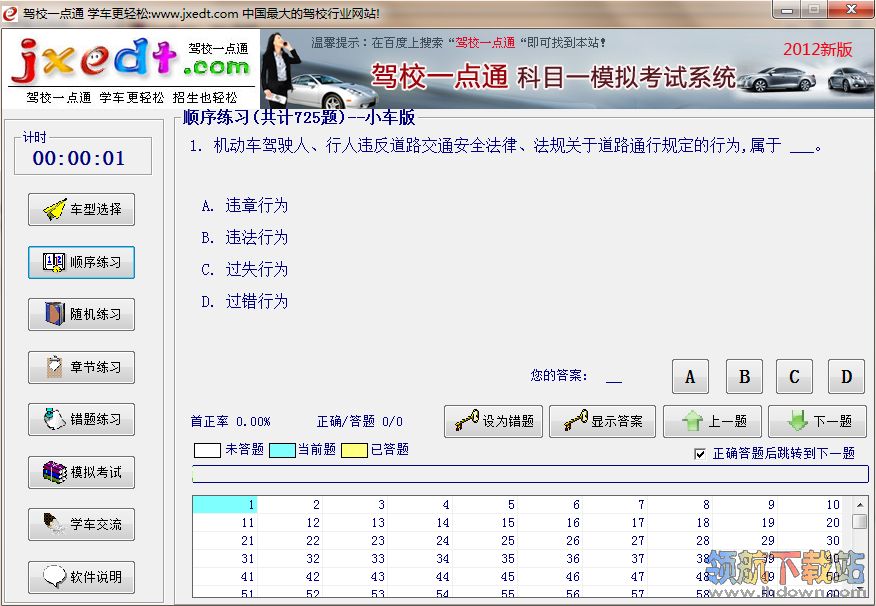
Task: Select option text B. 违法行为
Action: pos(245,237)
